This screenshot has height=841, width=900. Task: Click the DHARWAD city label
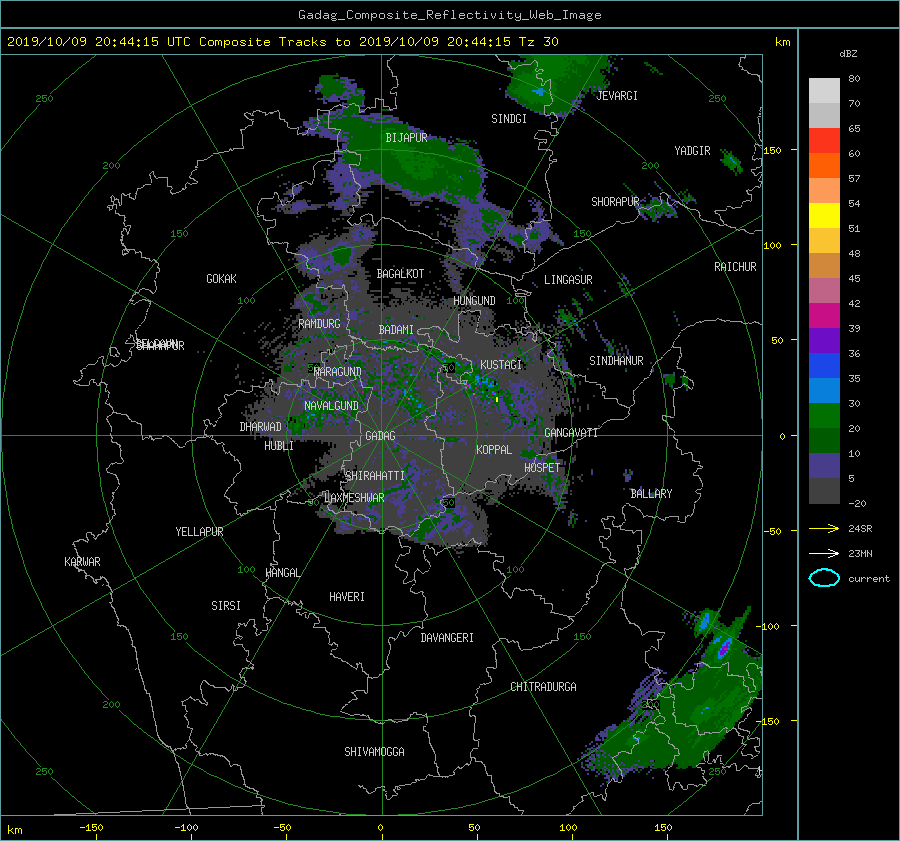point(261,427)
